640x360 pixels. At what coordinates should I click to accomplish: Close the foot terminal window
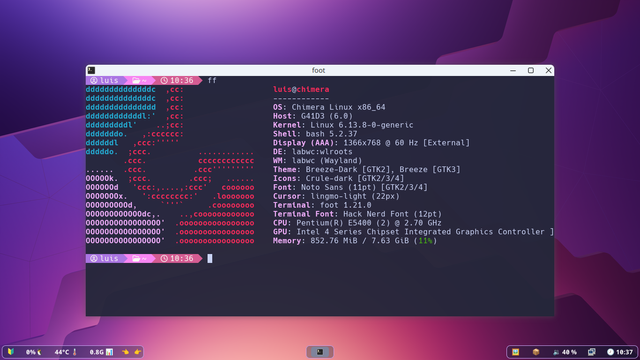point(549,71)
